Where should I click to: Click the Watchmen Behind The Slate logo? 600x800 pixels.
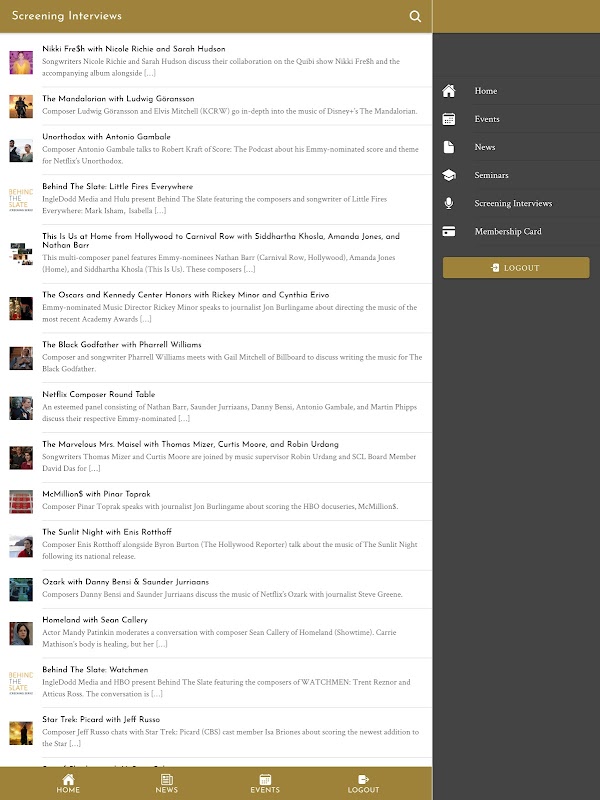[21, 683]
